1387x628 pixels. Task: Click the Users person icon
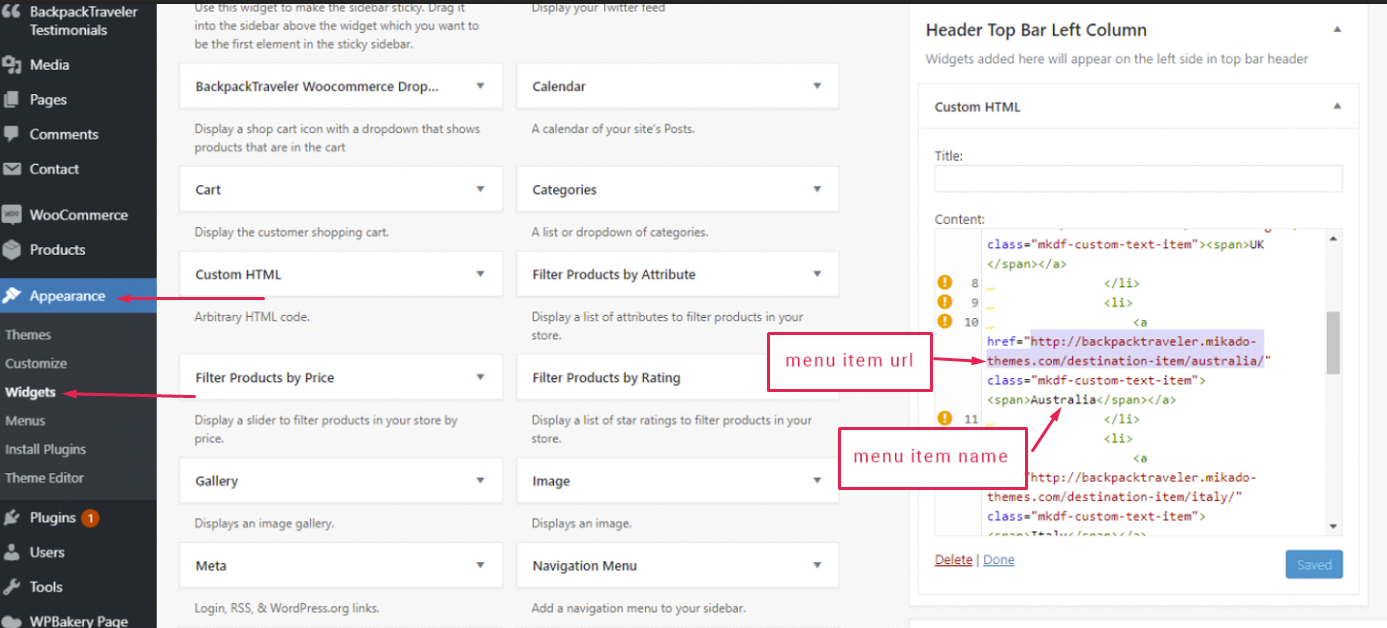(12, 552)
